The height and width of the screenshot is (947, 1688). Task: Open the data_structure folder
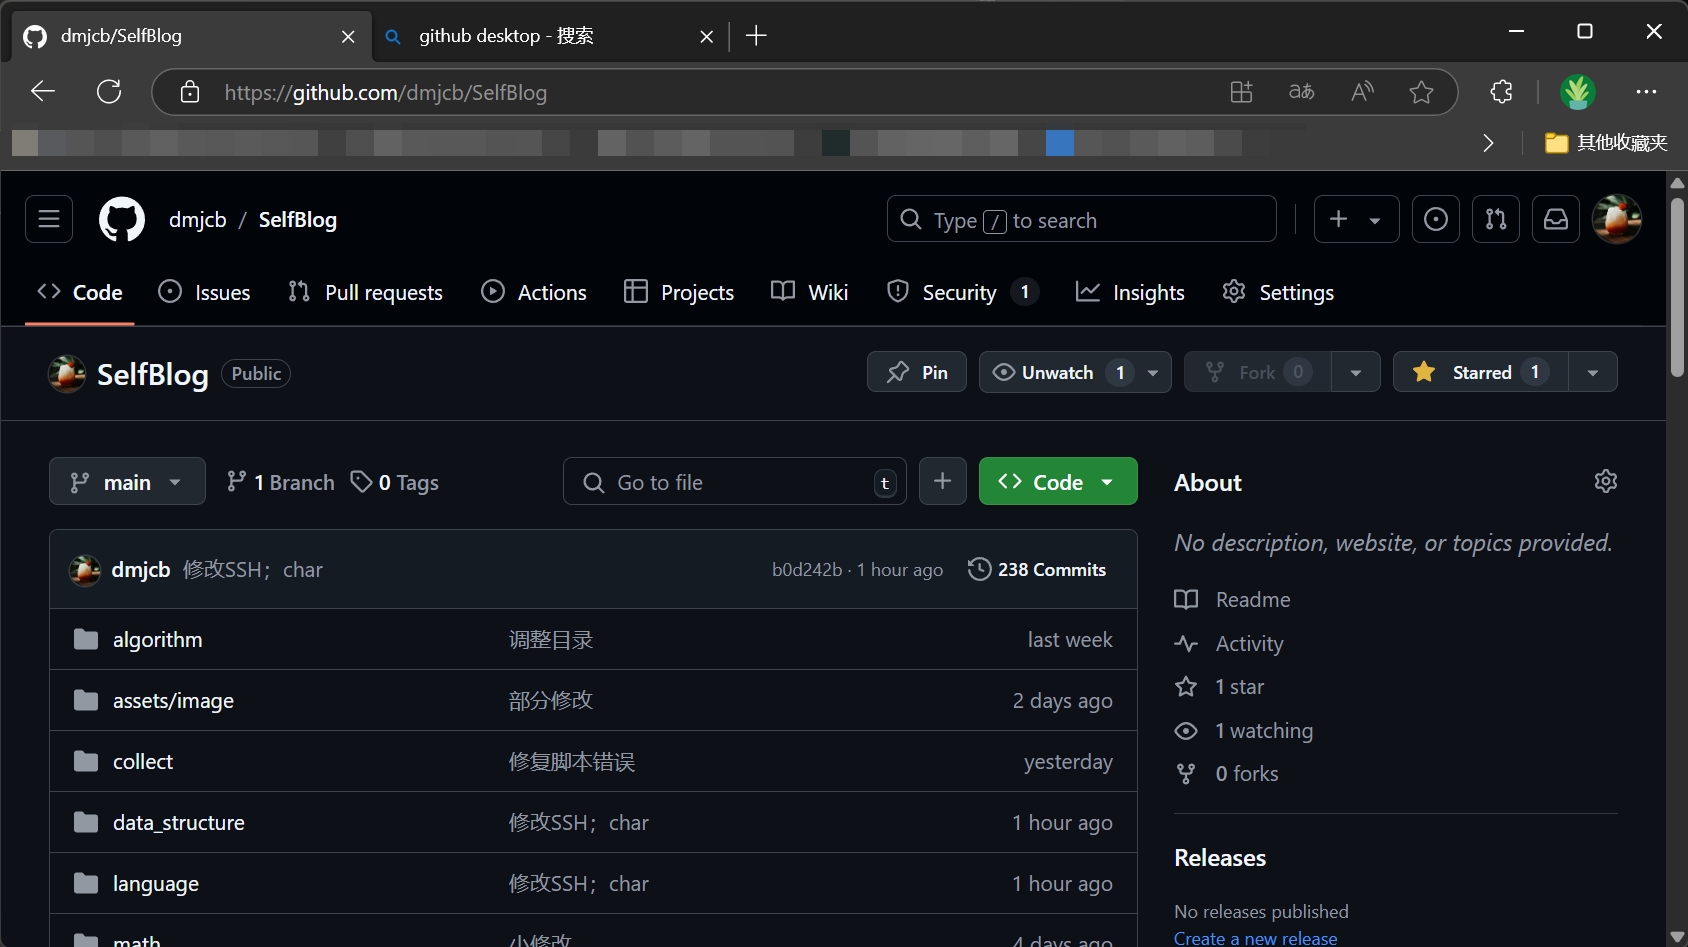click(x=179, y=823)
